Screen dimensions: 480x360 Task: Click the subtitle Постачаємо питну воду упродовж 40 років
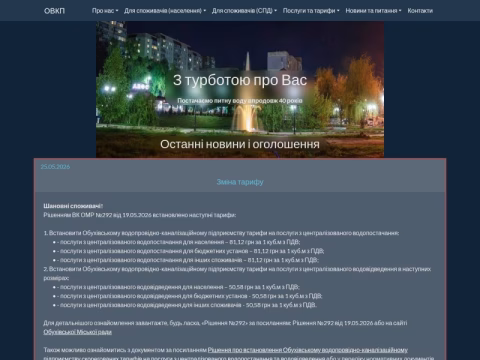click(x=240, y=100)
